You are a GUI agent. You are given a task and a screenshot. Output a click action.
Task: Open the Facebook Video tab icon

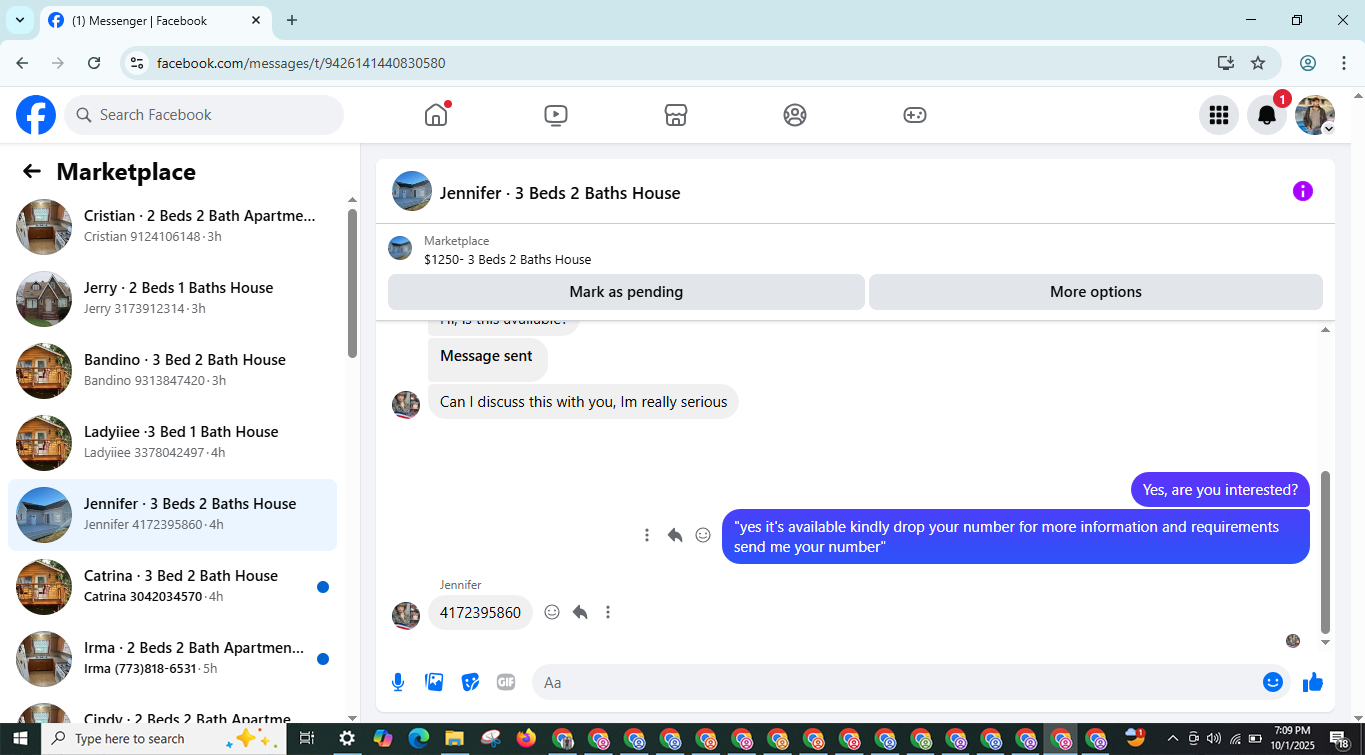click(556, 115)
